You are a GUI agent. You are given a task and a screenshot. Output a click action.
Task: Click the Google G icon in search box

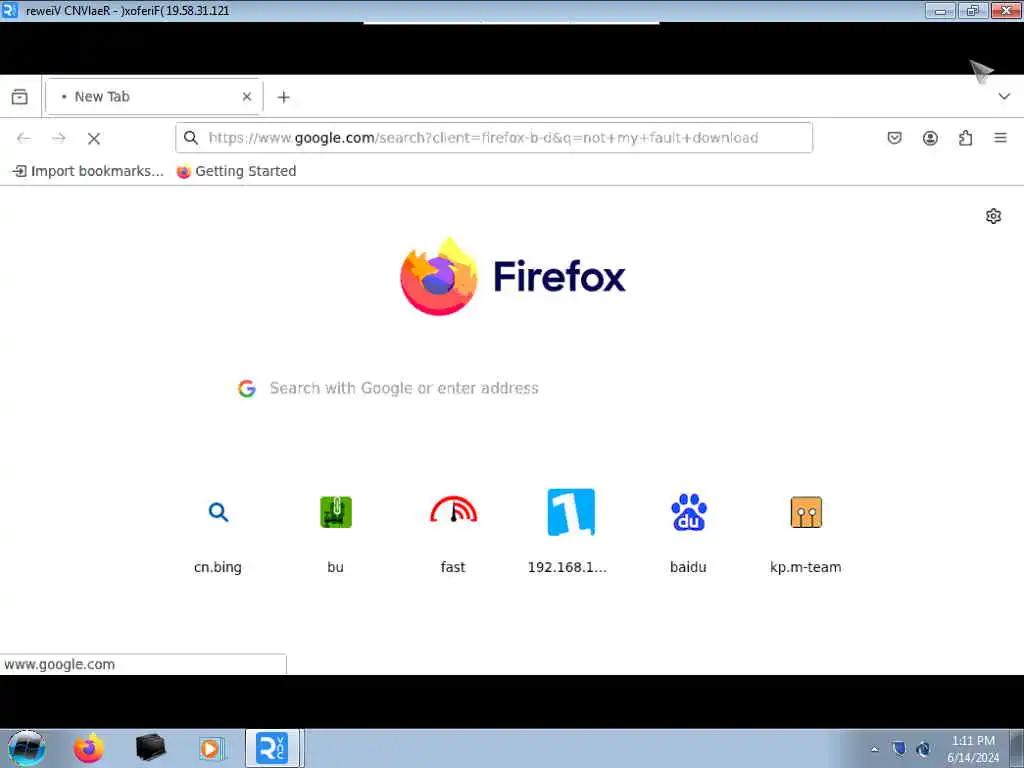247,388
